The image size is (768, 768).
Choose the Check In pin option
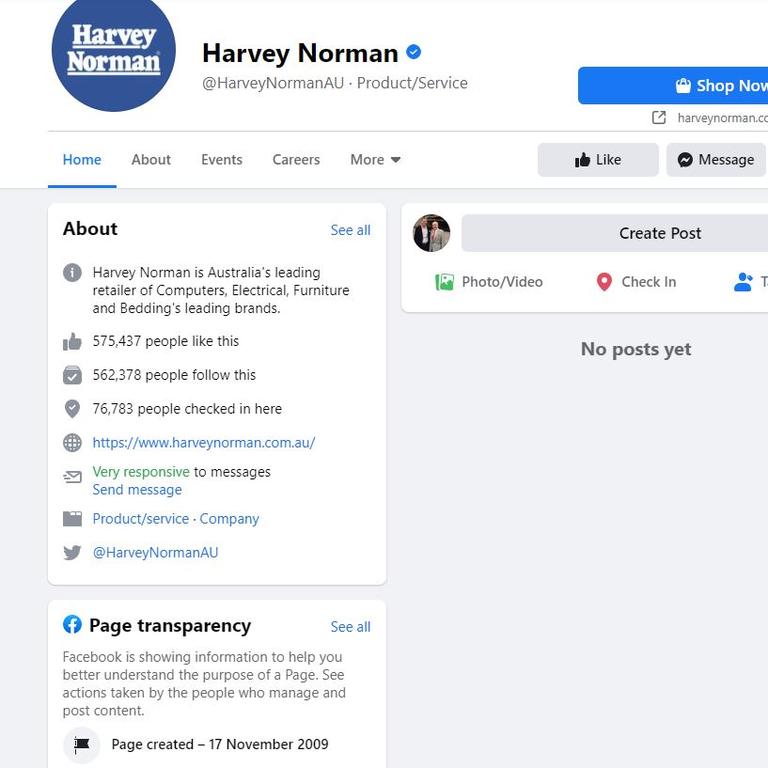click(x=636, y=282)
